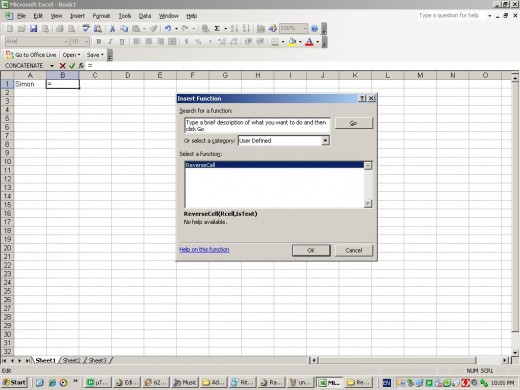Click the Undo arrow icon
The image size is (520, 390).
[168, 29]
